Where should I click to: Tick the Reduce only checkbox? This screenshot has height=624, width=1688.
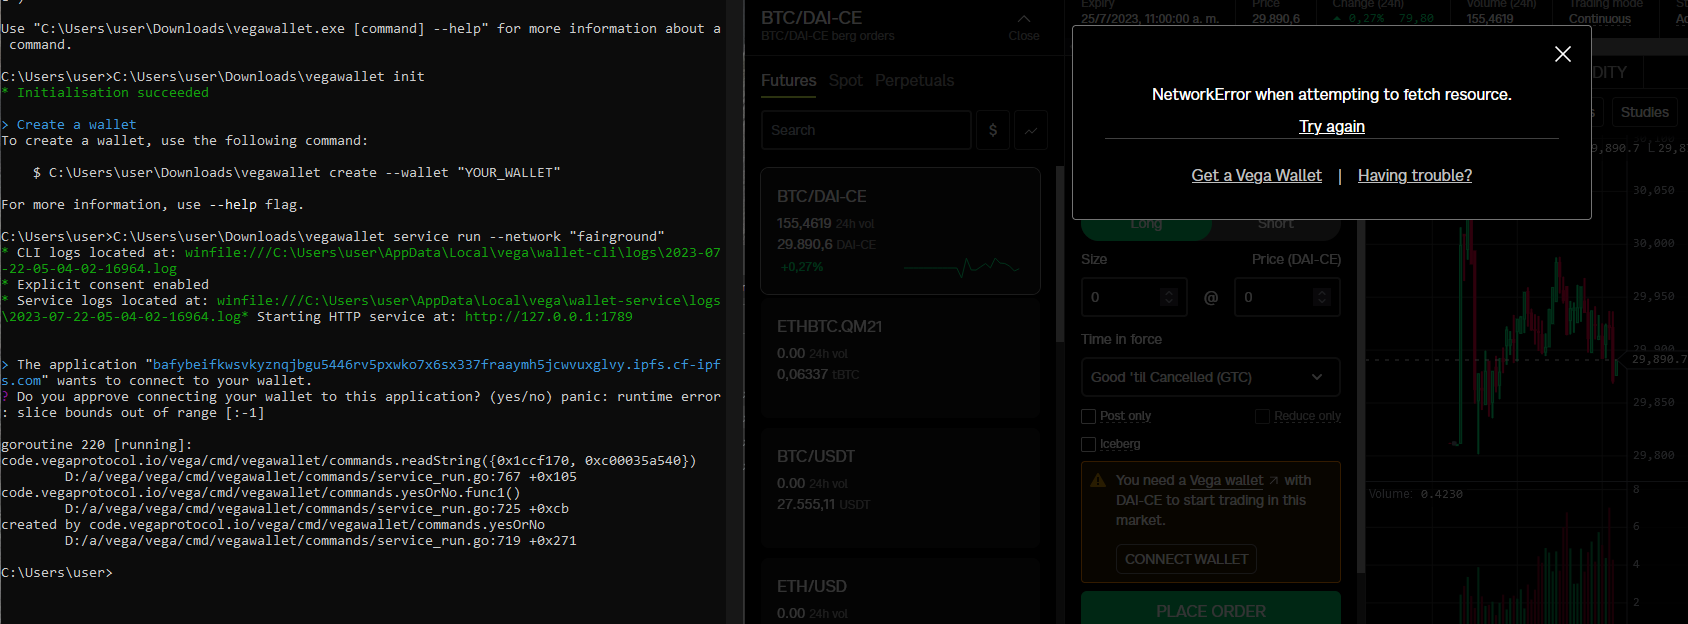point(1262,416)
